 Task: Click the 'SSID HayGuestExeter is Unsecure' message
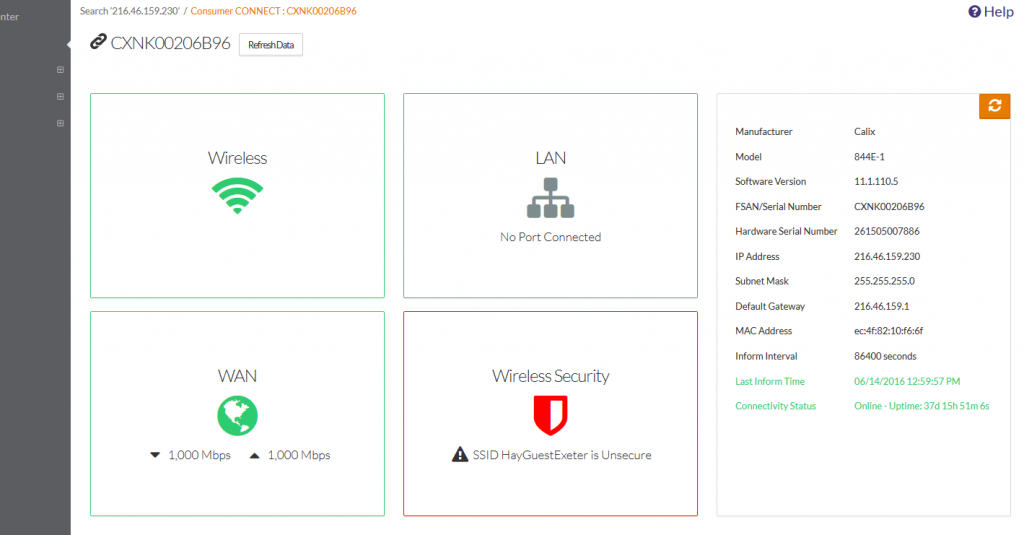(x=560, y=455)
